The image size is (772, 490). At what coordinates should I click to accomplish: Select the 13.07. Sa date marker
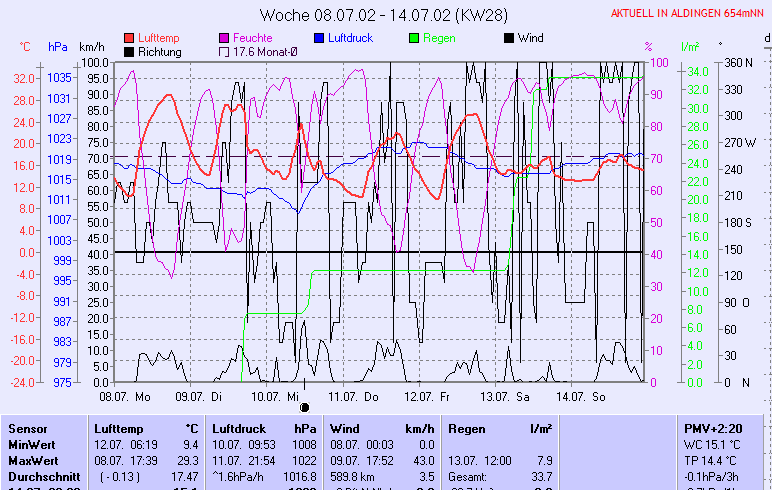click(505, 397)
